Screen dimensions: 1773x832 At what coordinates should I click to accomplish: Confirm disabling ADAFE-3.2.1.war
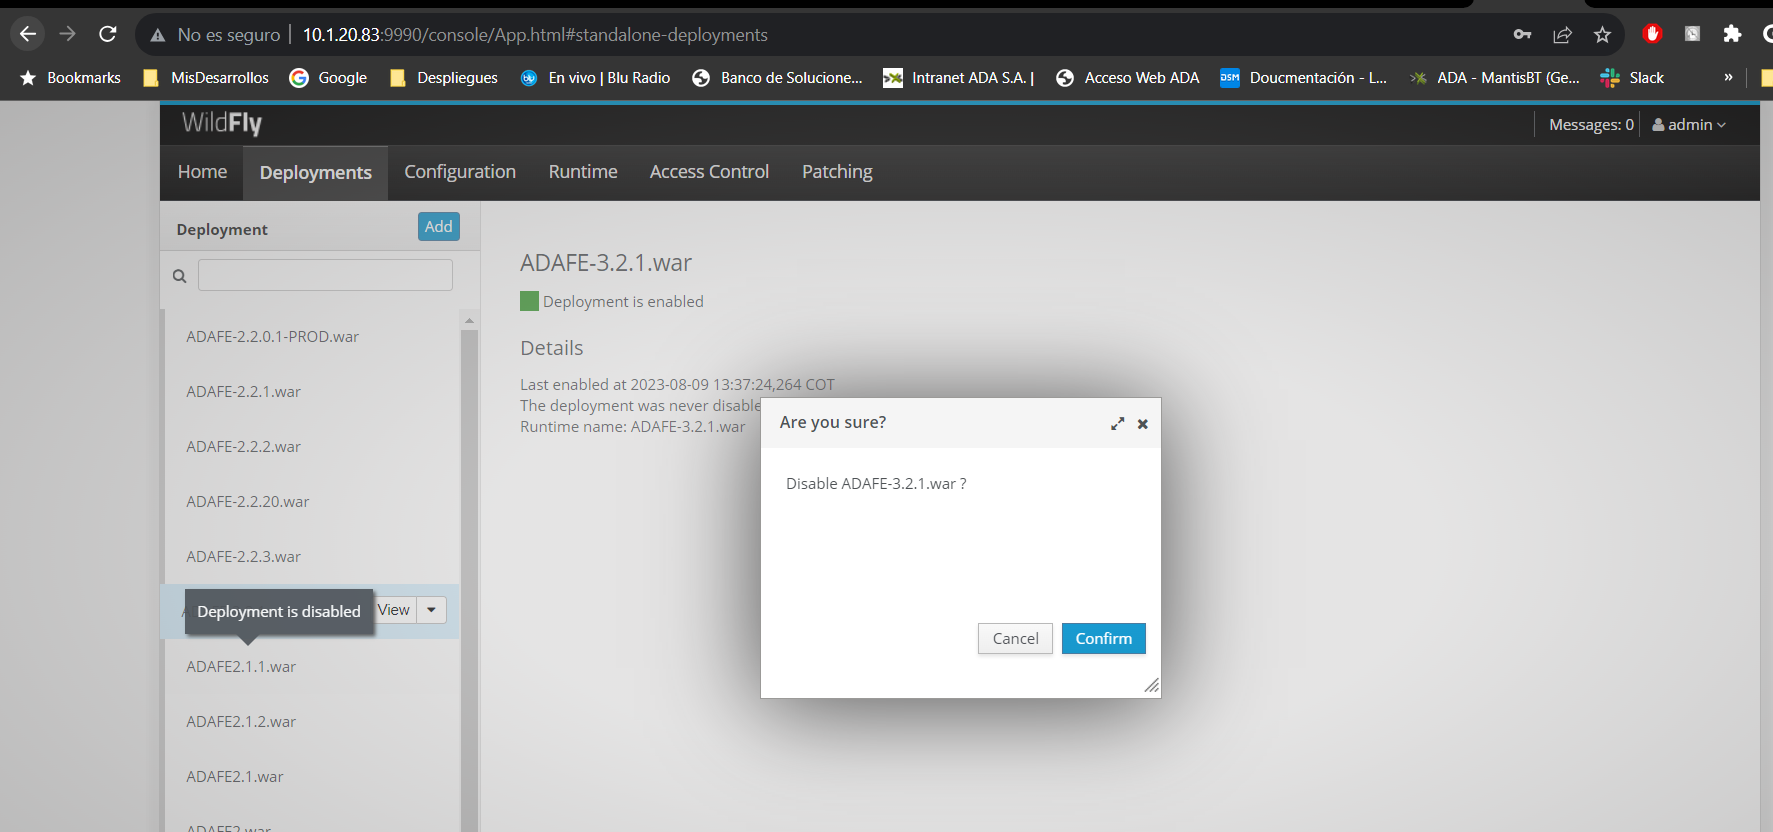[1103, 638]
